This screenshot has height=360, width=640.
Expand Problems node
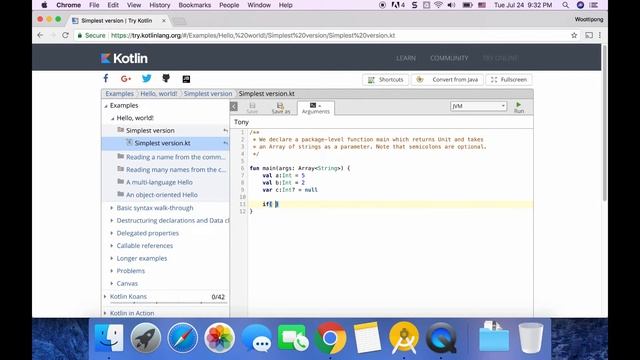coord(112,271)
